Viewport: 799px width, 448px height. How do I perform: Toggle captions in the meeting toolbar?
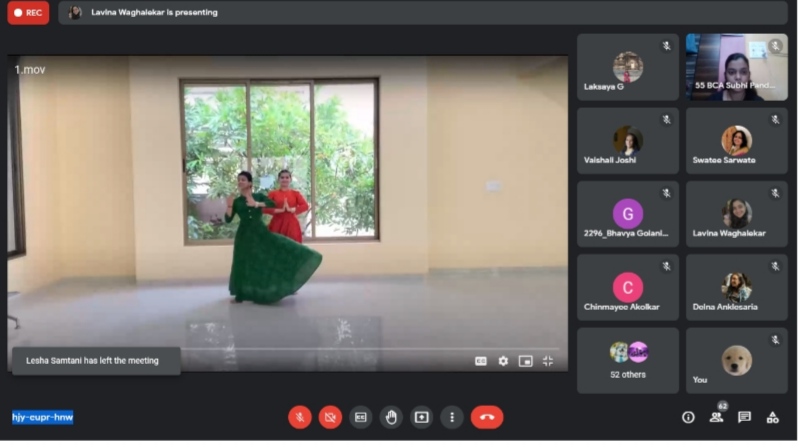point(360,417)
